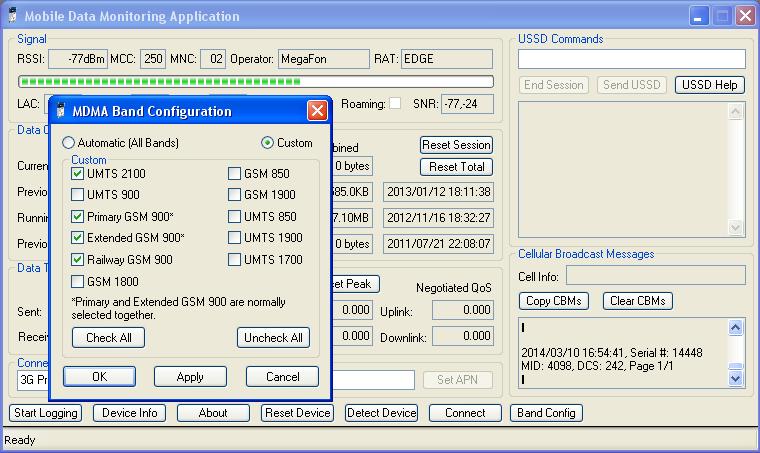Click the connection profile field '3G Pr'
Screen dimensions: 760x453
[x=33, y=379]
